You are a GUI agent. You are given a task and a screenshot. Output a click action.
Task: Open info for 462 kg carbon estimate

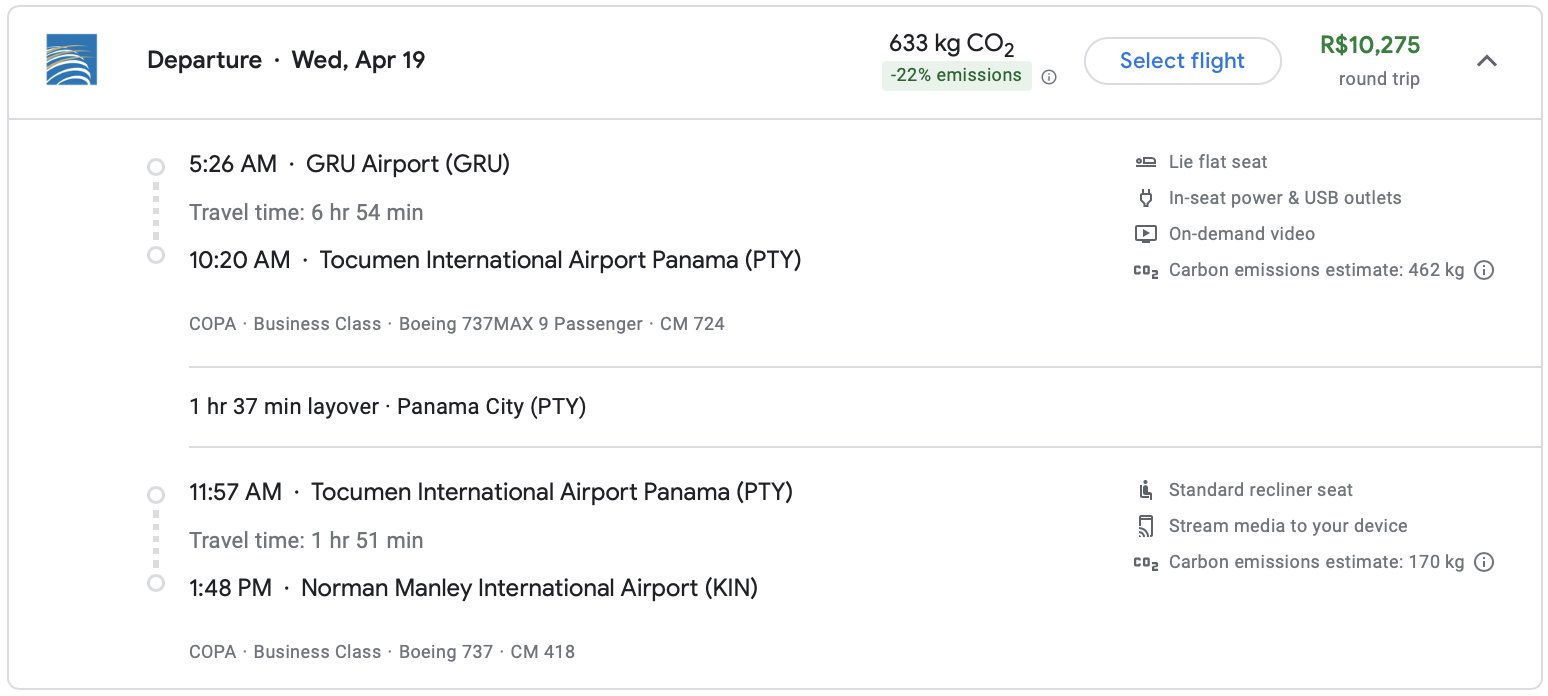(x=1485, y=270)
